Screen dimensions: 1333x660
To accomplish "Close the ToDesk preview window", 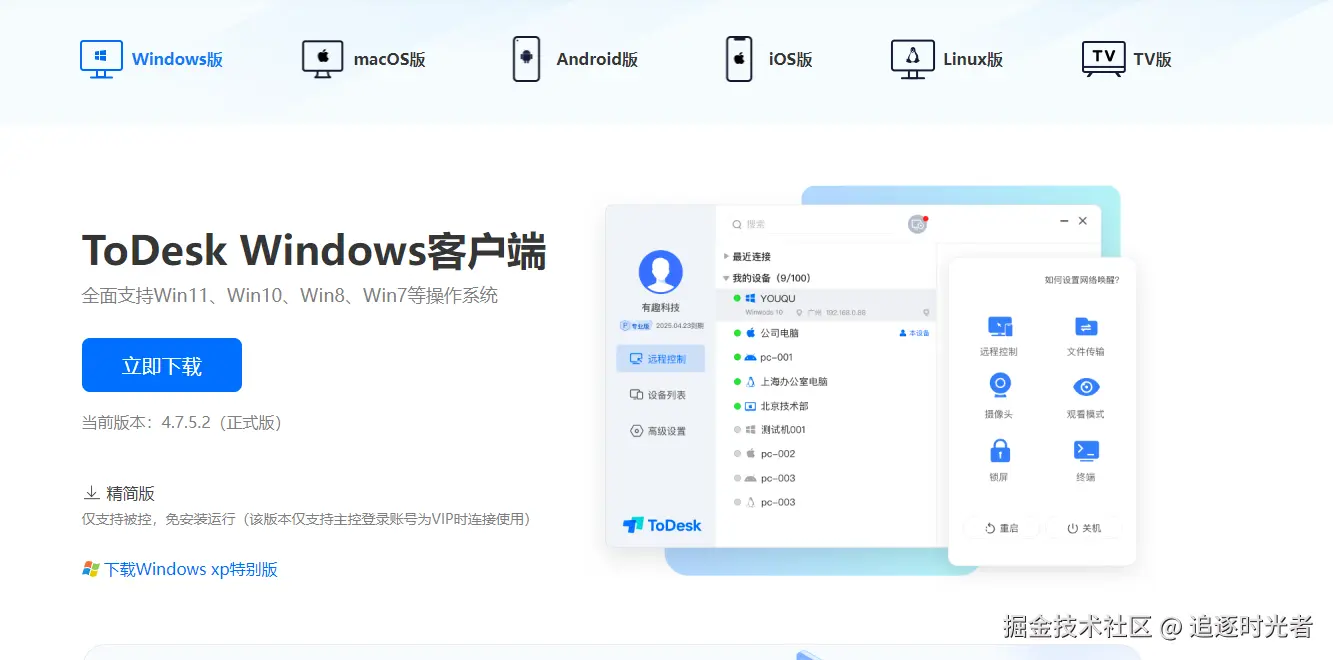I will tap(1083, 221).
